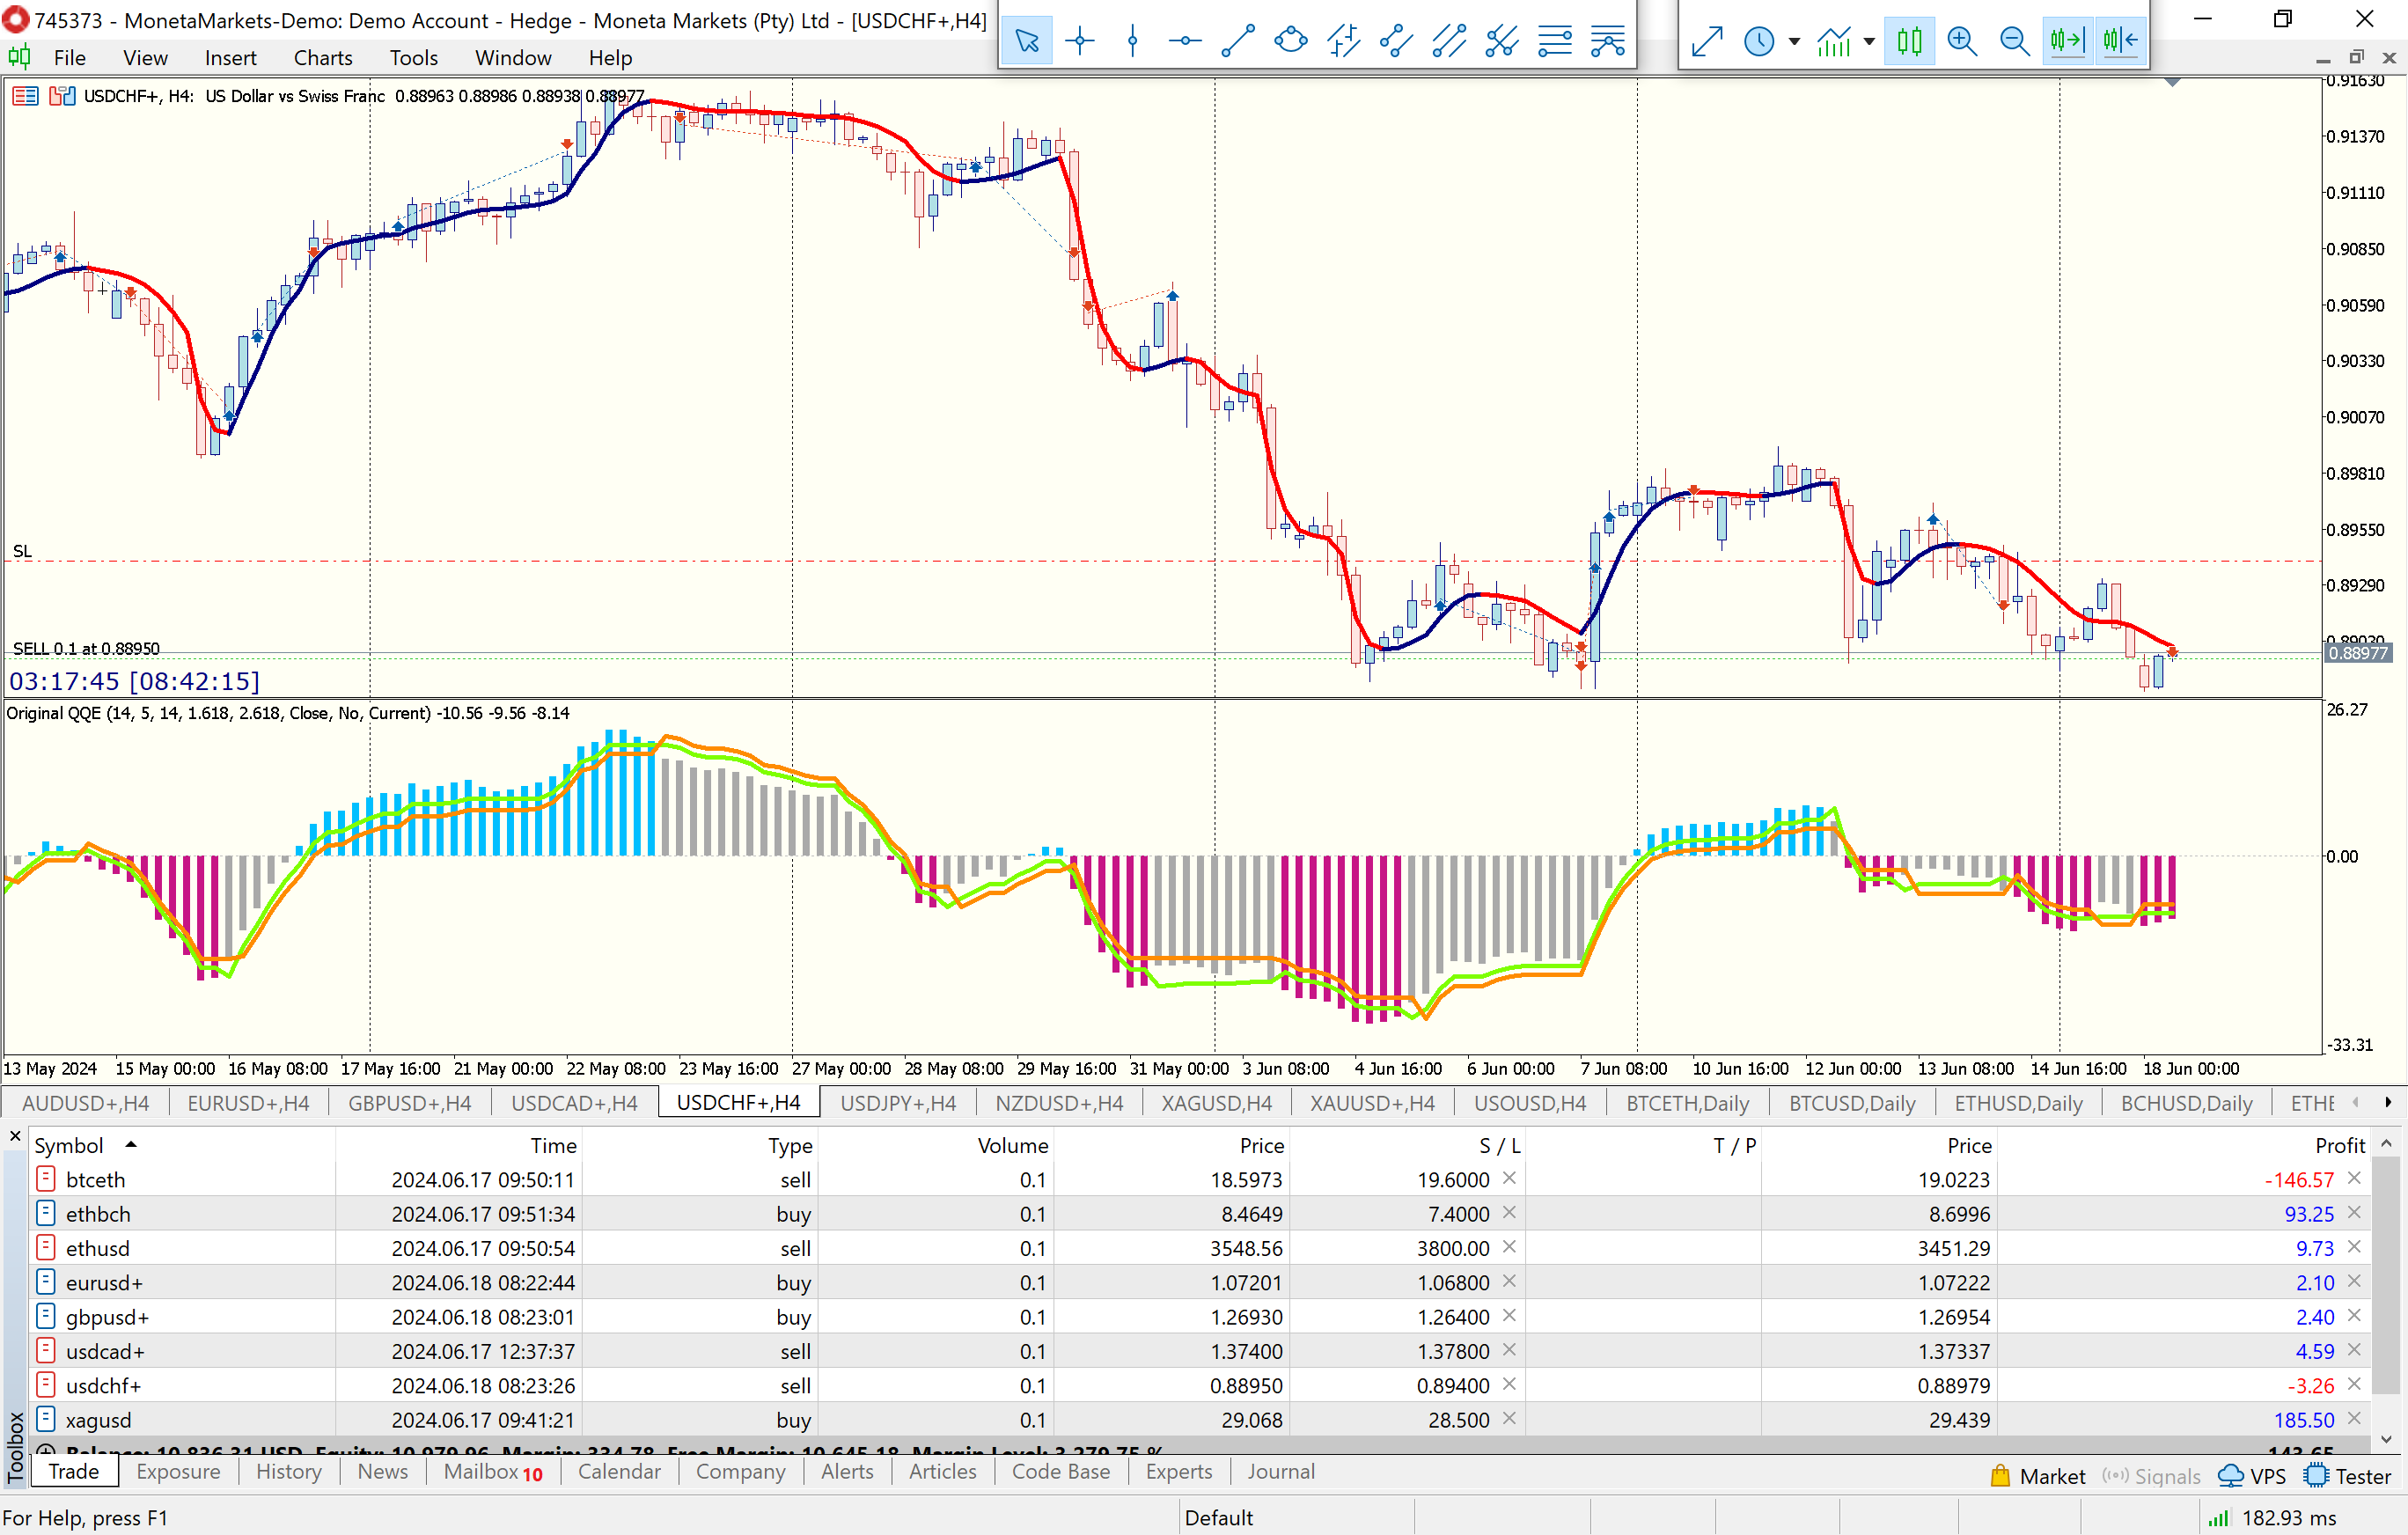Sort positions by the Symbol column
Screen dimensions: 2408x1535
[69, 1145]
